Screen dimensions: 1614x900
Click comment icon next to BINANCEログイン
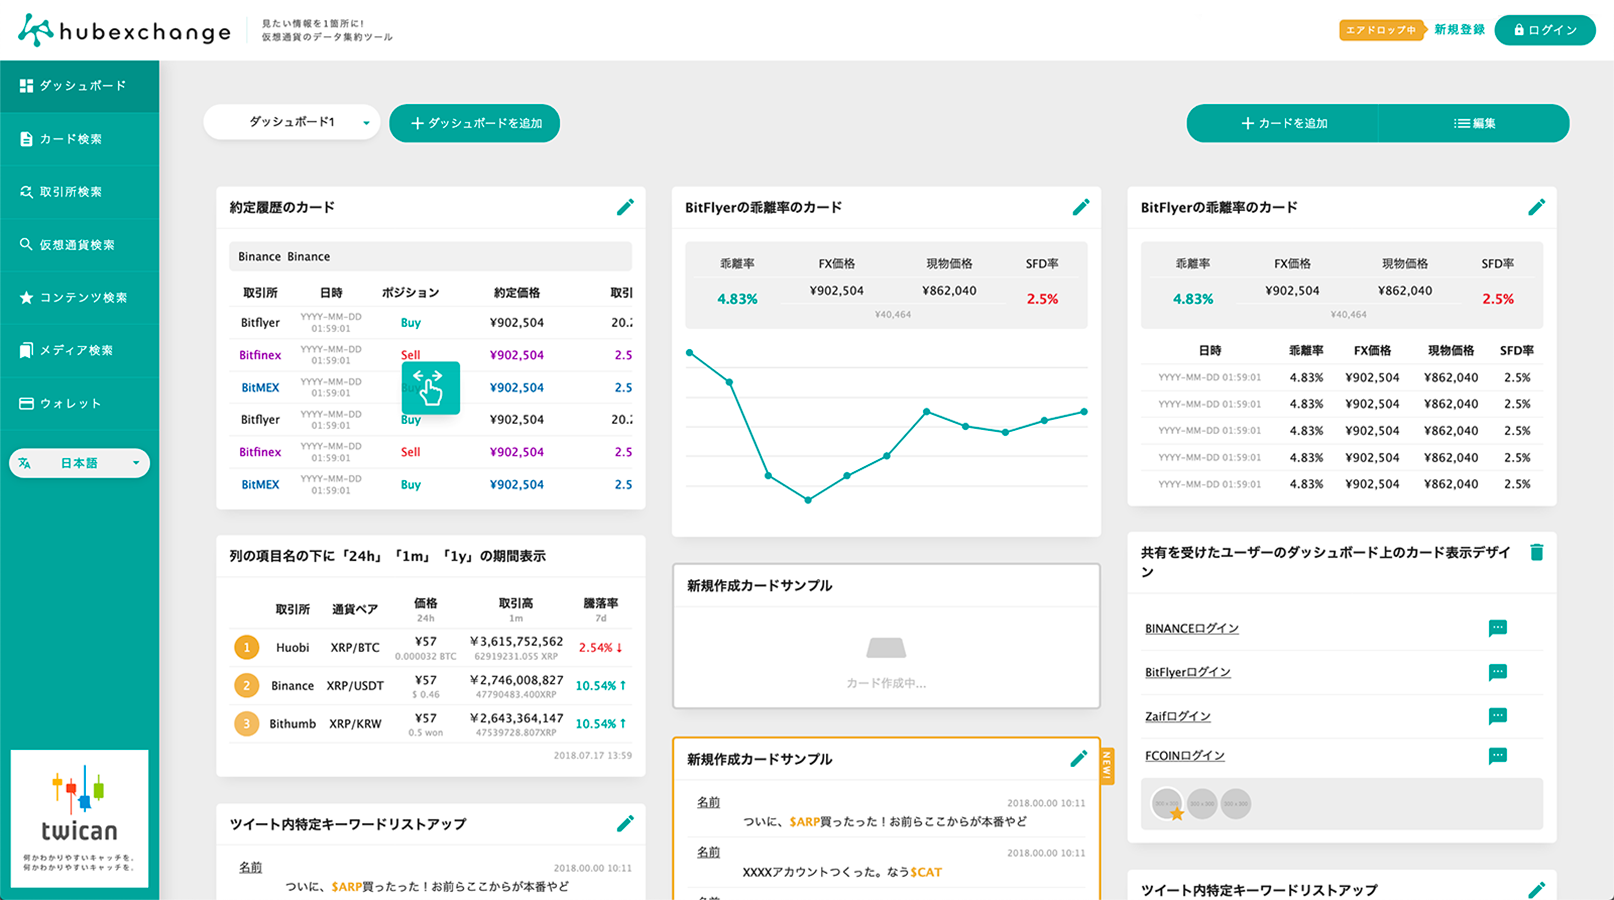pos(1497,628)
